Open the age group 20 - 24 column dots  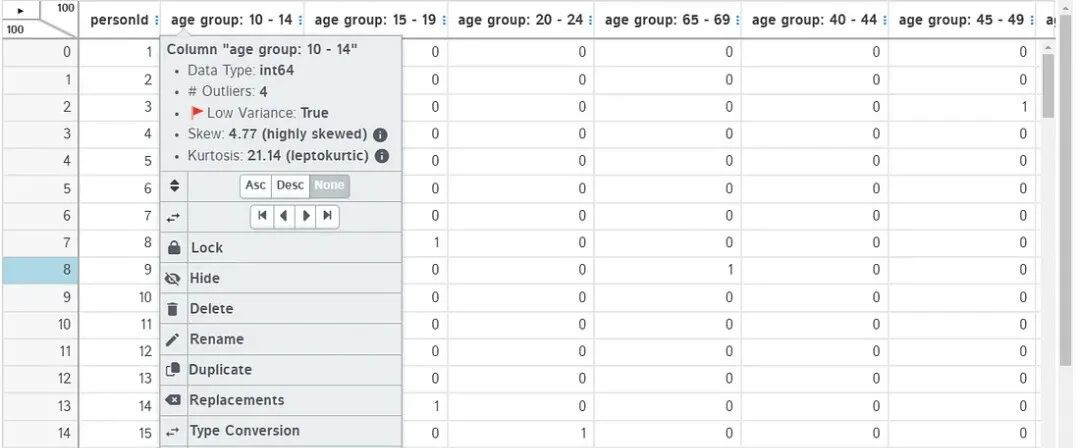pos(590,20)
